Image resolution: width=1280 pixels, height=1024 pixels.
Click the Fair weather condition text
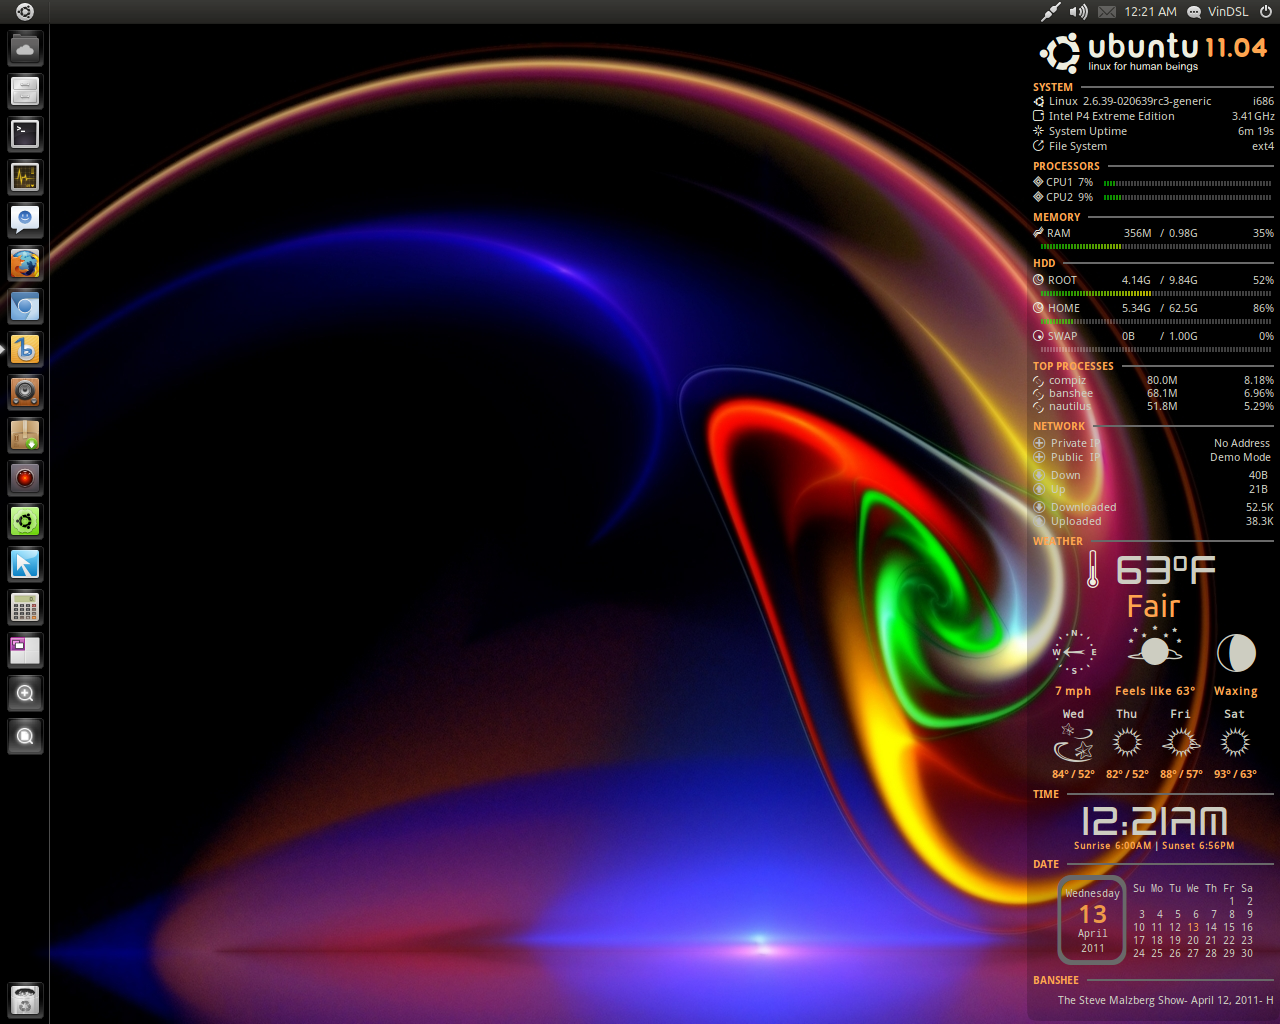(x=1153, y=607)
